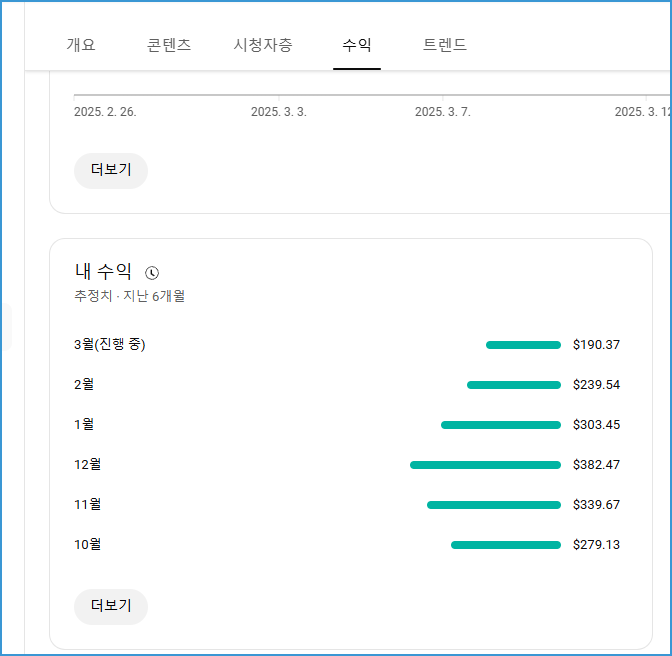Click the 2월 revenue bar
The width and height of the screenshot is (672, 656).
point(514,385)
